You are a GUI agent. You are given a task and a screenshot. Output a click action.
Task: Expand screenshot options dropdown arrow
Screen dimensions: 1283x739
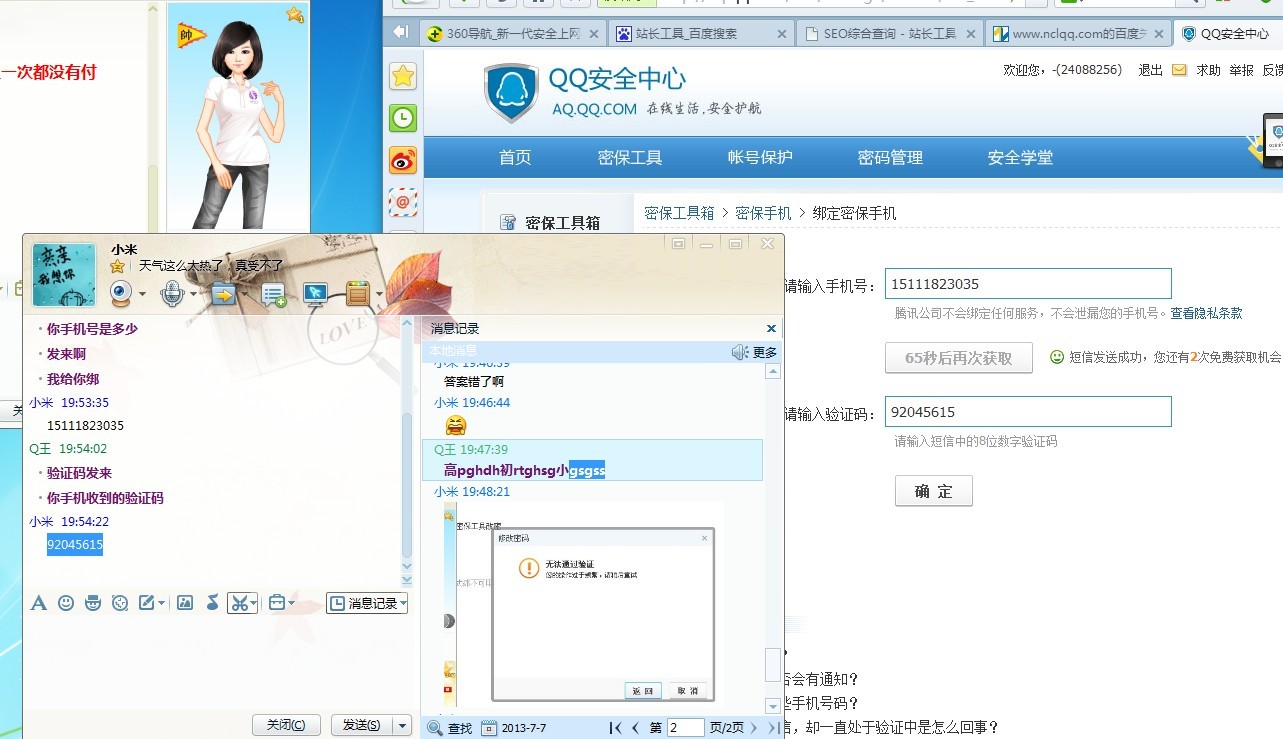coord(253,603)
